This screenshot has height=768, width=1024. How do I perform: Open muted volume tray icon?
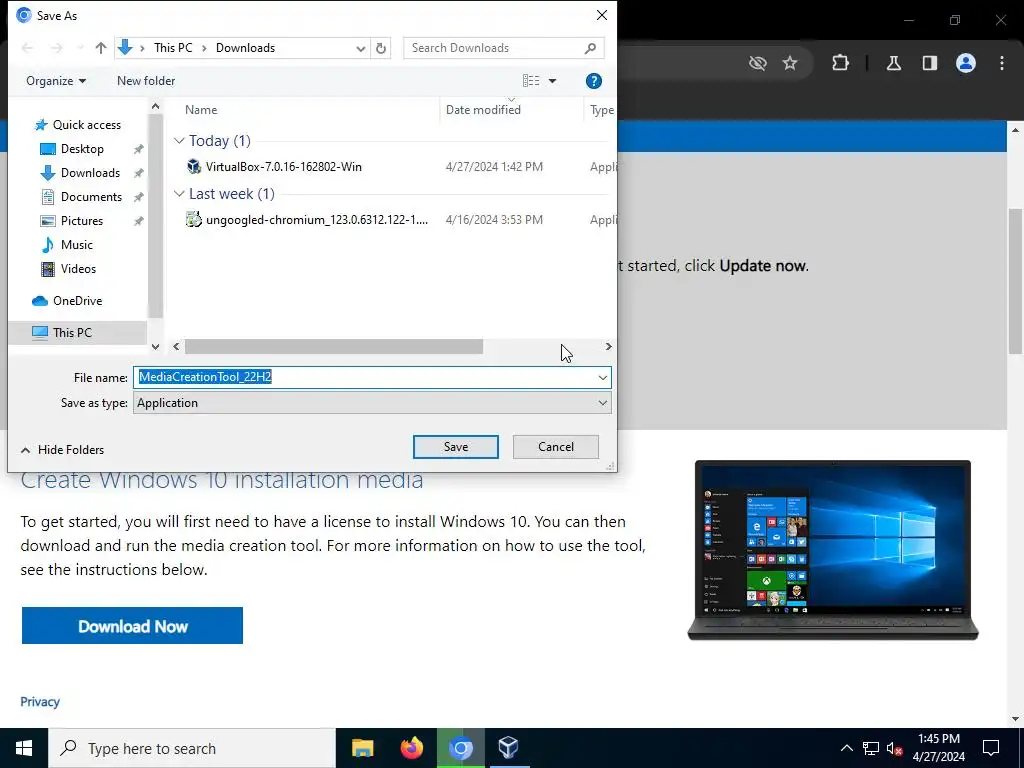tap(895, 748)
